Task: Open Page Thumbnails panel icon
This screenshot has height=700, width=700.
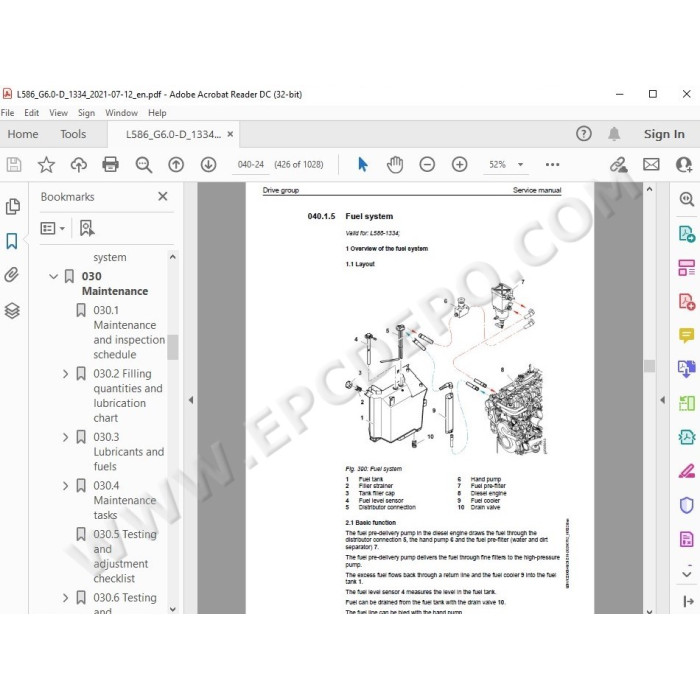Action: (x=12, y=206)
